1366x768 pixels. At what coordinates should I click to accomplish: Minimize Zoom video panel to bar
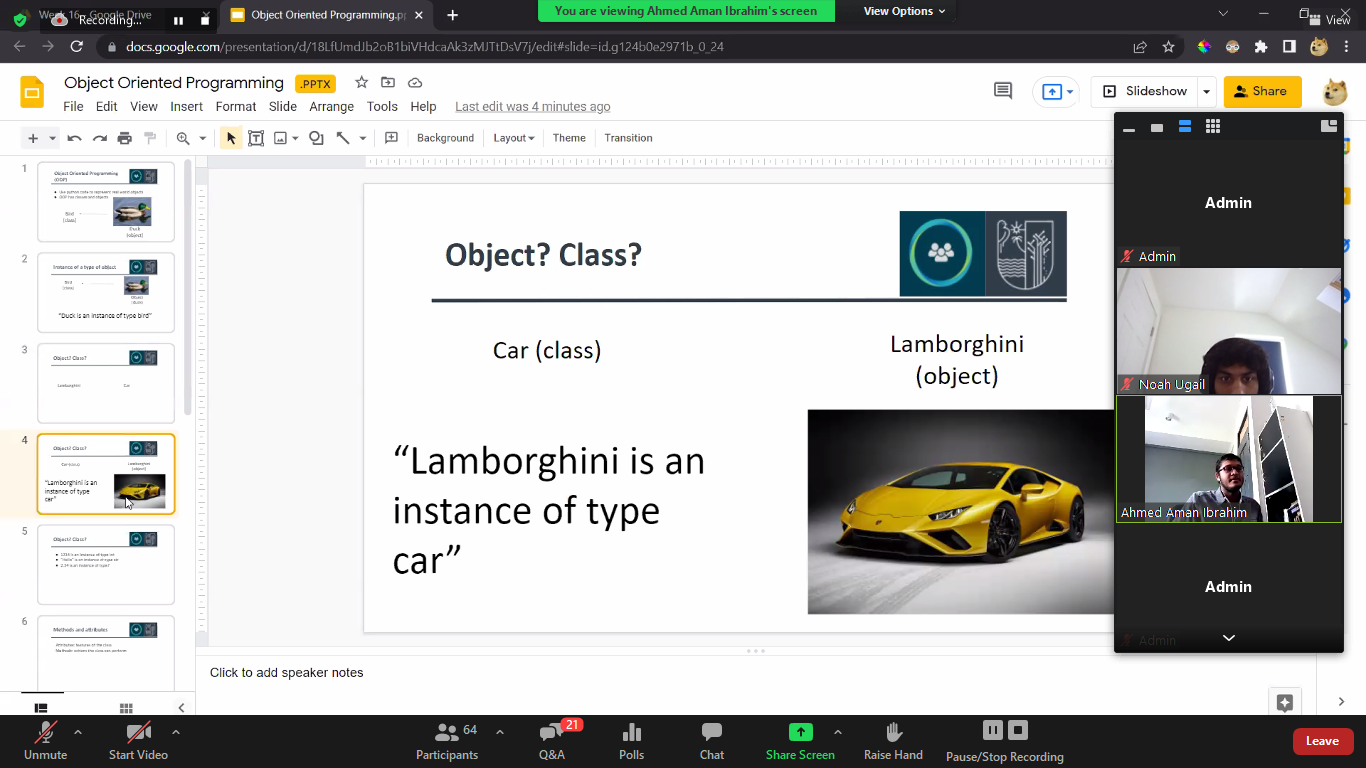coord(1129,129)
